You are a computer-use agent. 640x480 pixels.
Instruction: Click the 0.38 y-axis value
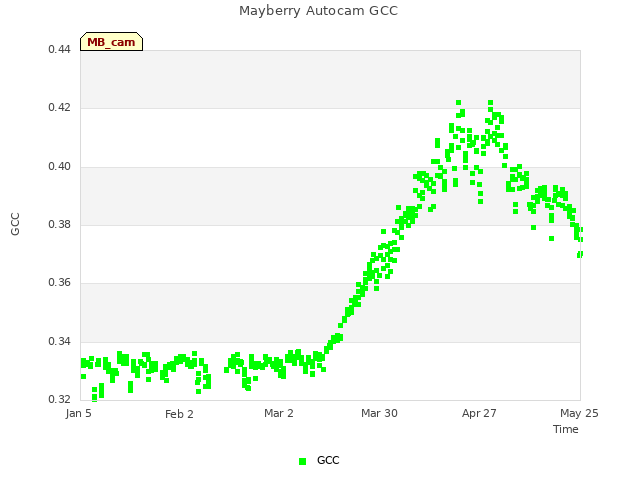[x=59, y=224]
